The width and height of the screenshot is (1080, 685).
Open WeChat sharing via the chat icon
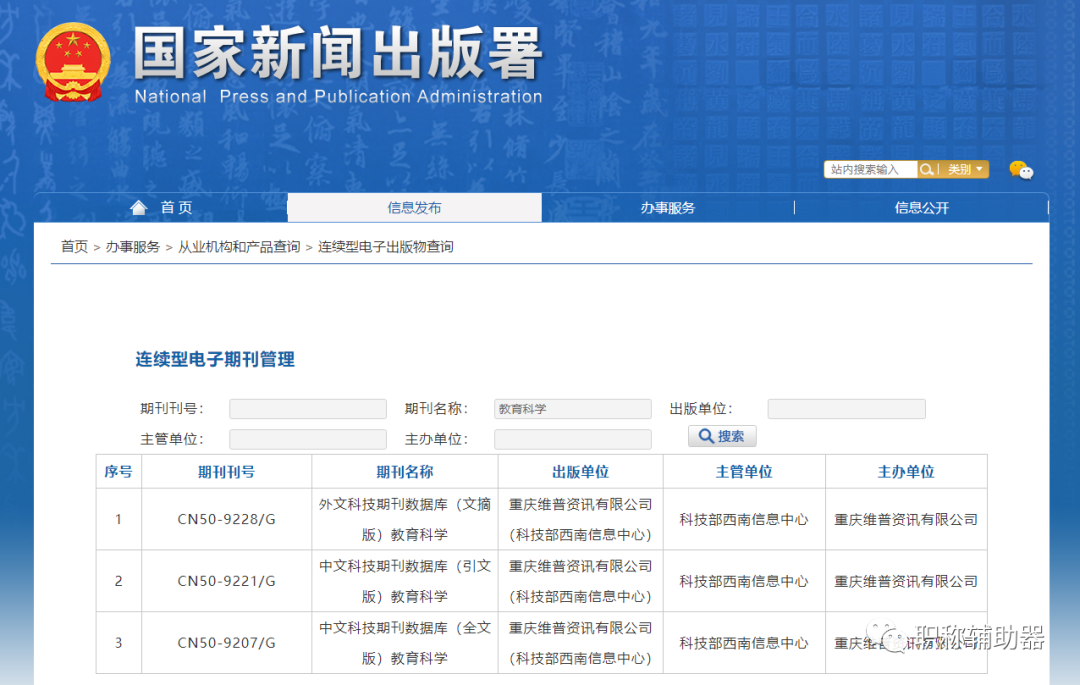(1022, 169)
